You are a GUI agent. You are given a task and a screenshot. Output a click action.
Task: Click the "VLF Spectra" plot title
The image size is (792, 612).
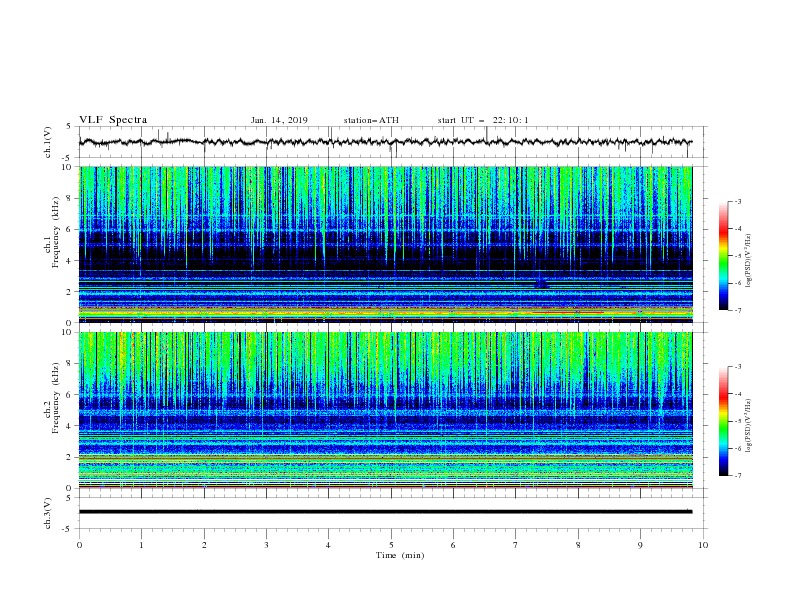(x=113, y=120)
